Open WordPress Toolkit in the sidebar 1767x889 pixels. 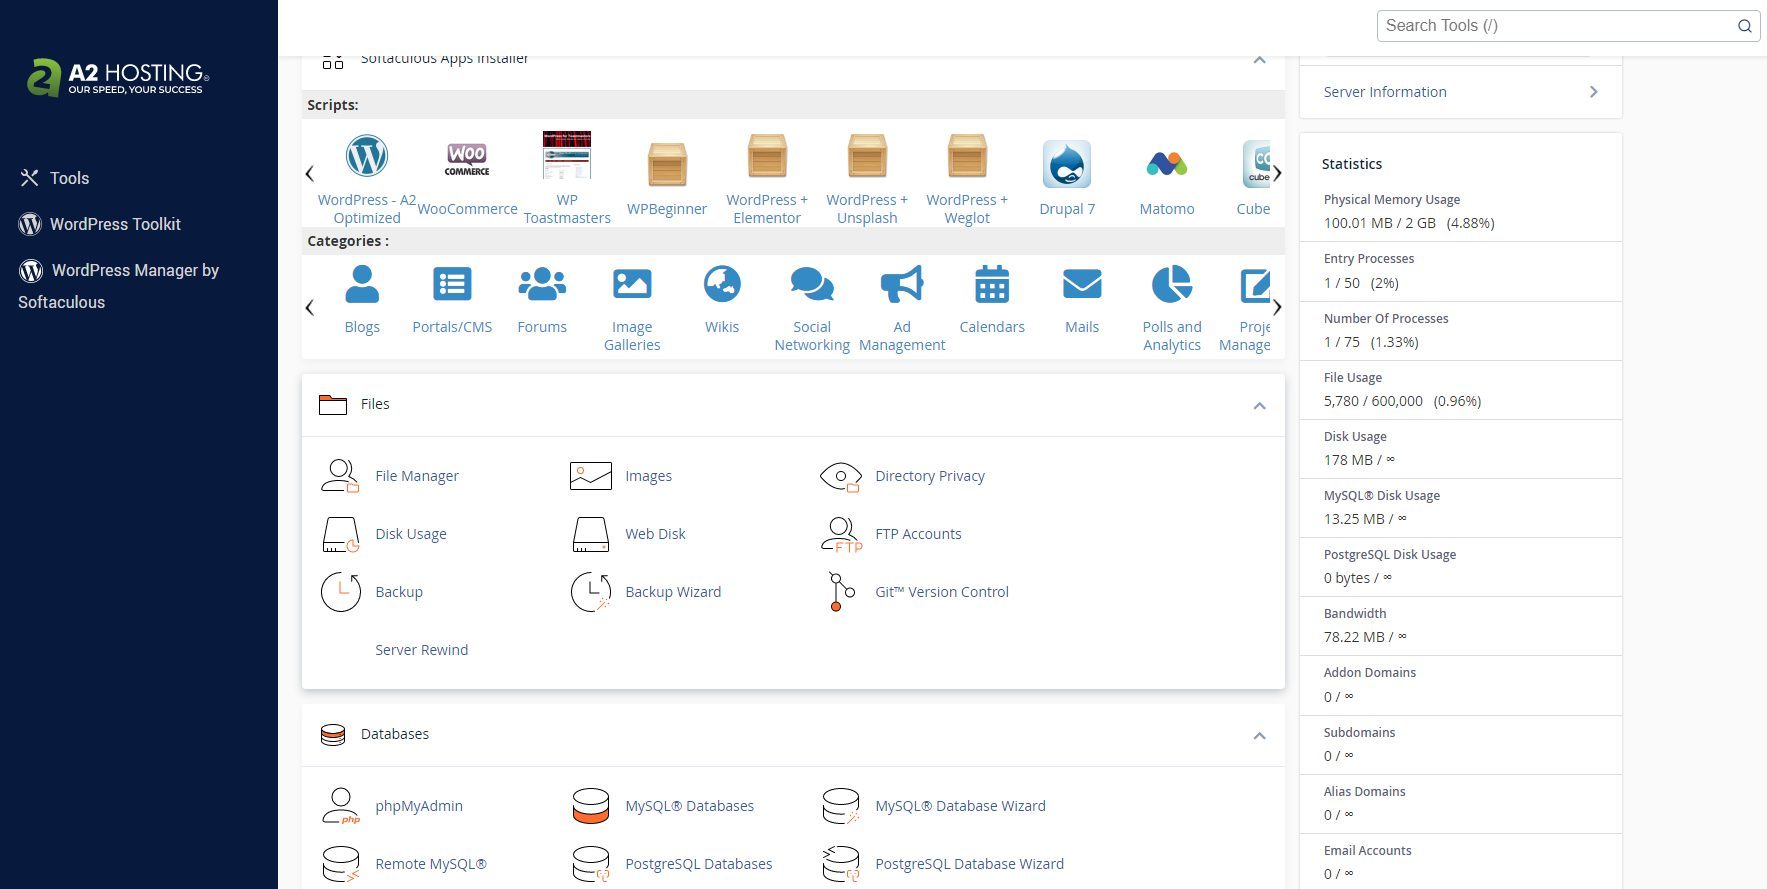click(100, 224)
